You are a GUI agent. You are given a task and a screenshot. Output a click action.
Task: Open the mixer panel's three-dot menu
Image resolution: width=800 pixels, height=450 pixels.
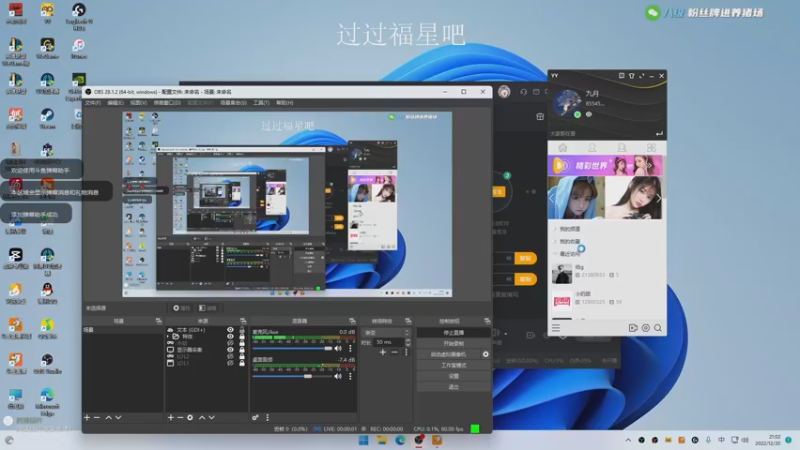click(x=267, y=417)
